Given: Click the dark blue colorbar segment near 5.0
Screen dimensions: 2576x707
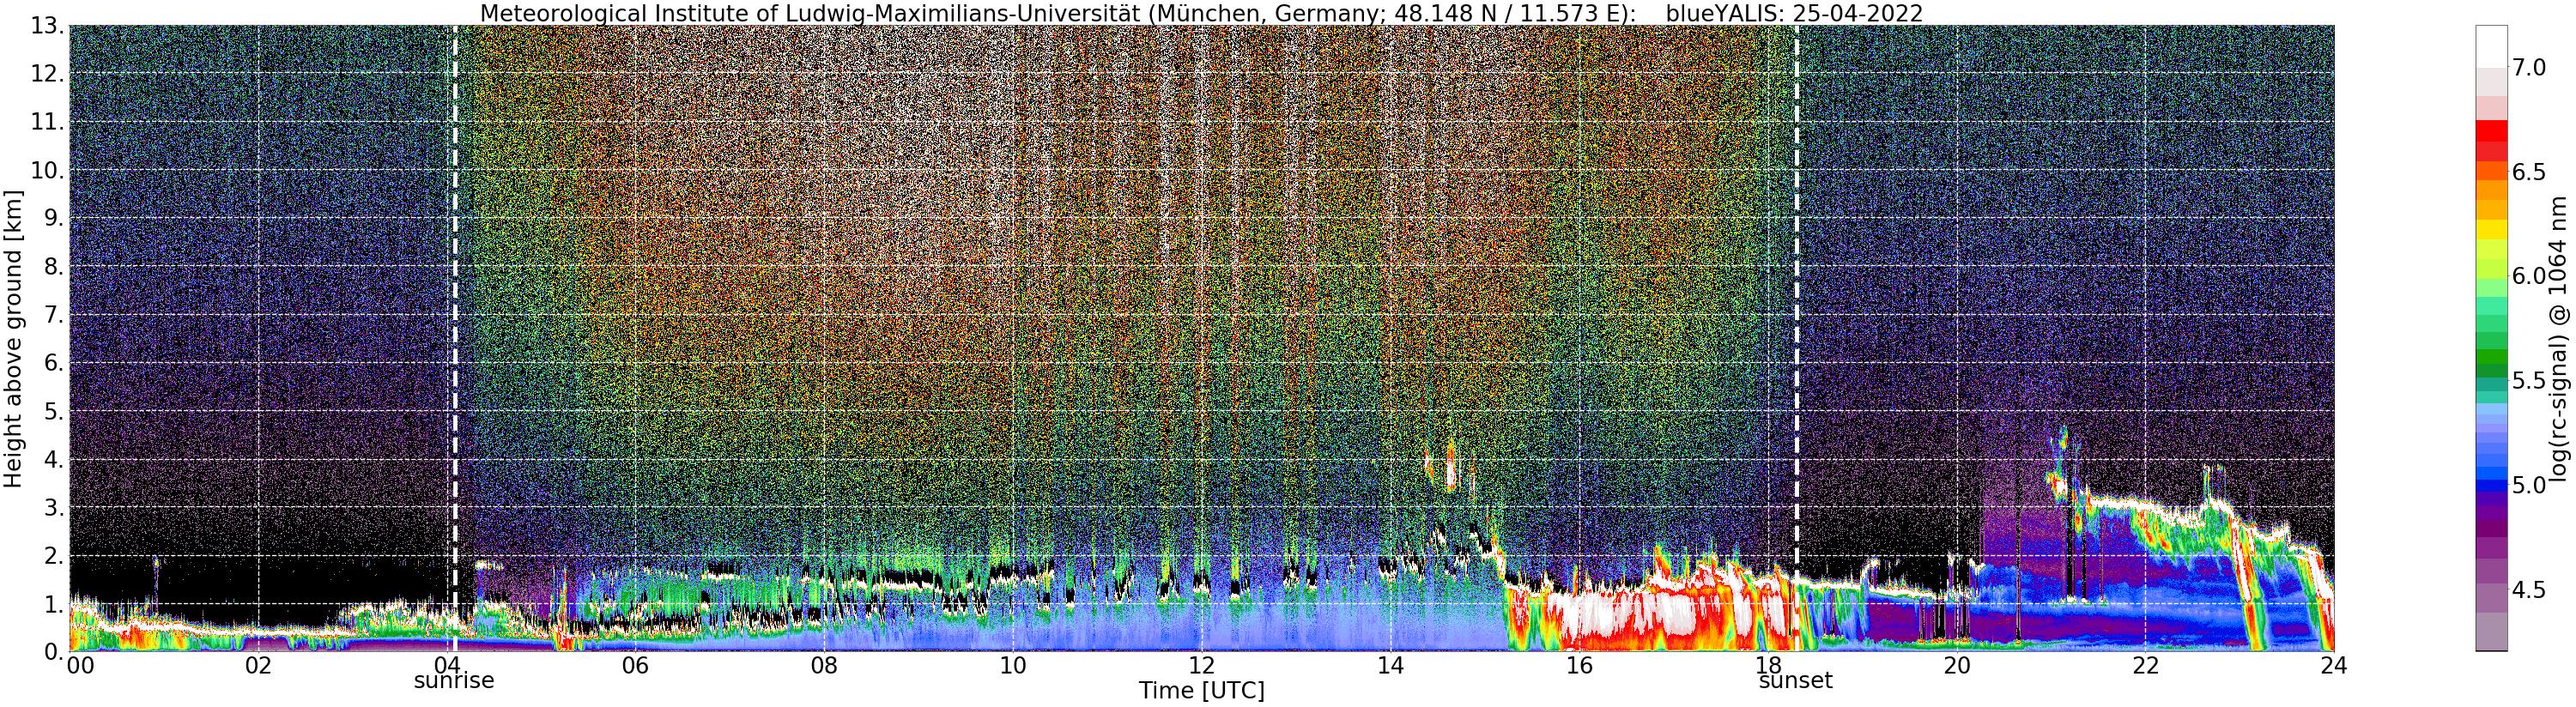Looking at the screenshot, I should tap(2491, 485).
